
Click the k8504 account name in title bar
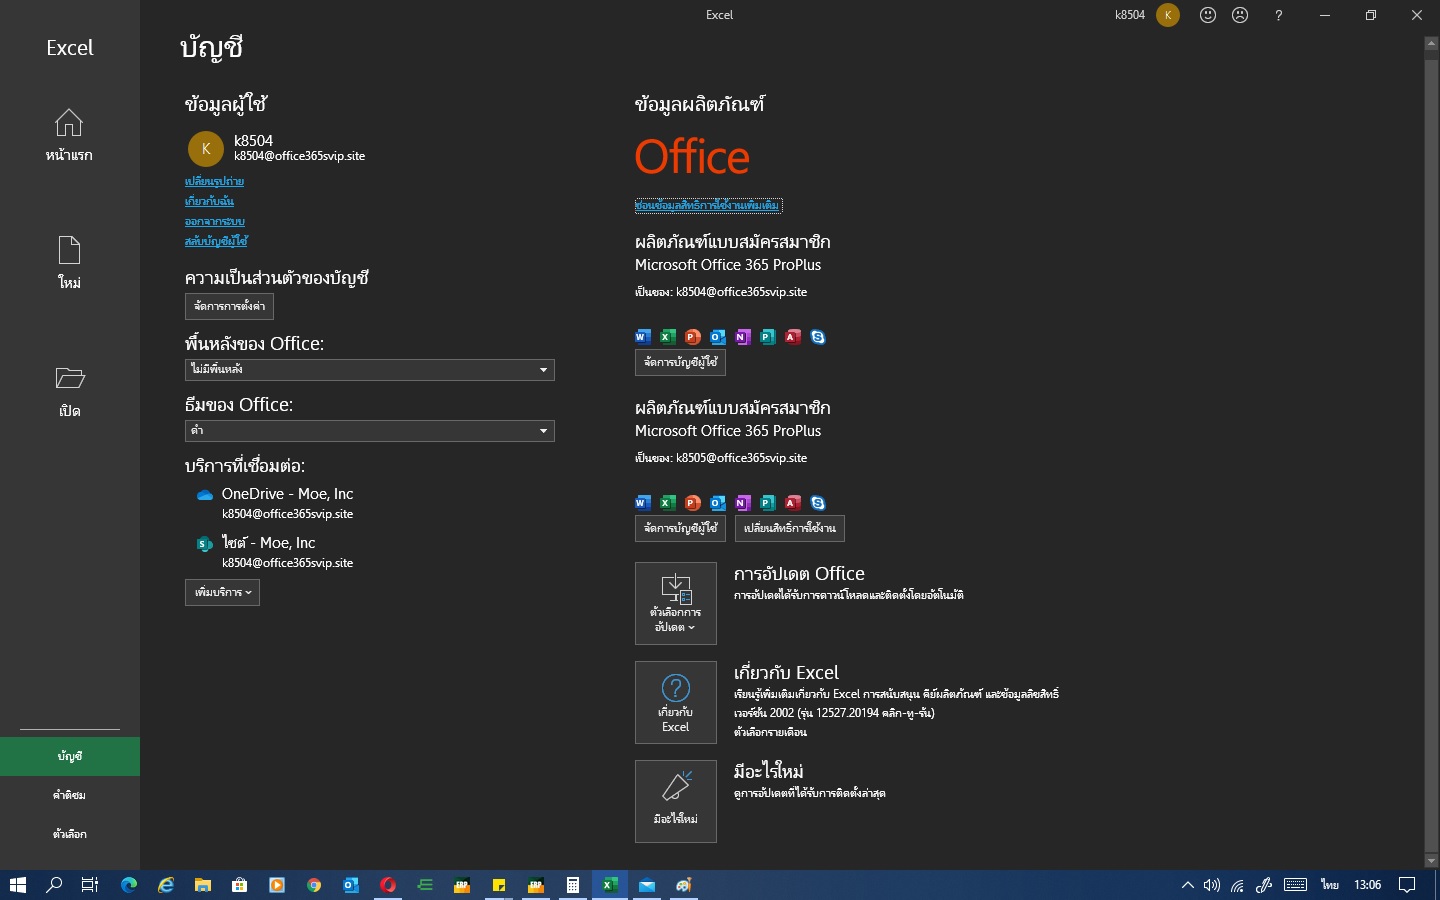click(x=1130, y=15)
